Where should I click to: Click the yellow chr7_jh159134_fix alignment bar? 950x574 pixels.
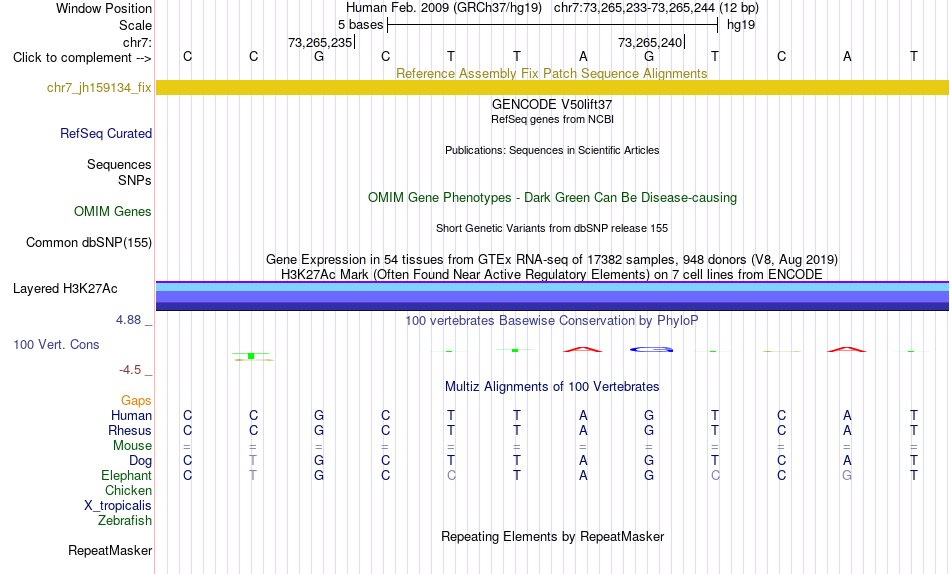tap(552, 87)
